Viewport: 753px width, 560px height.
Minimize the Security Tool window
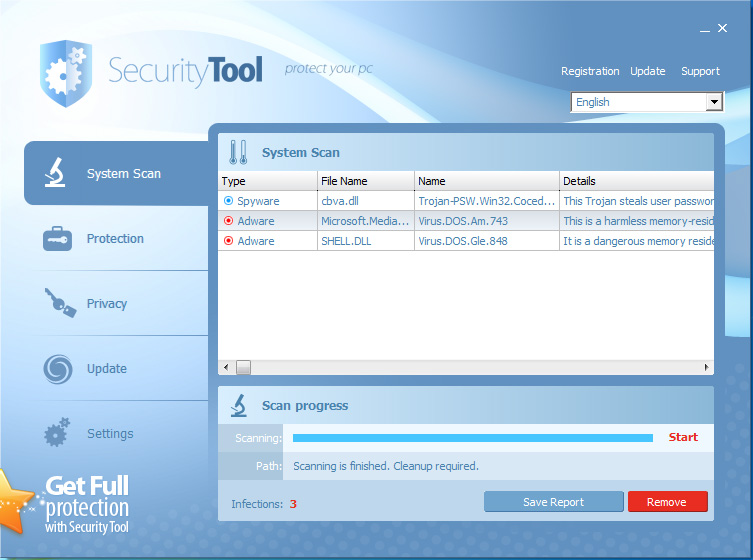704,29
